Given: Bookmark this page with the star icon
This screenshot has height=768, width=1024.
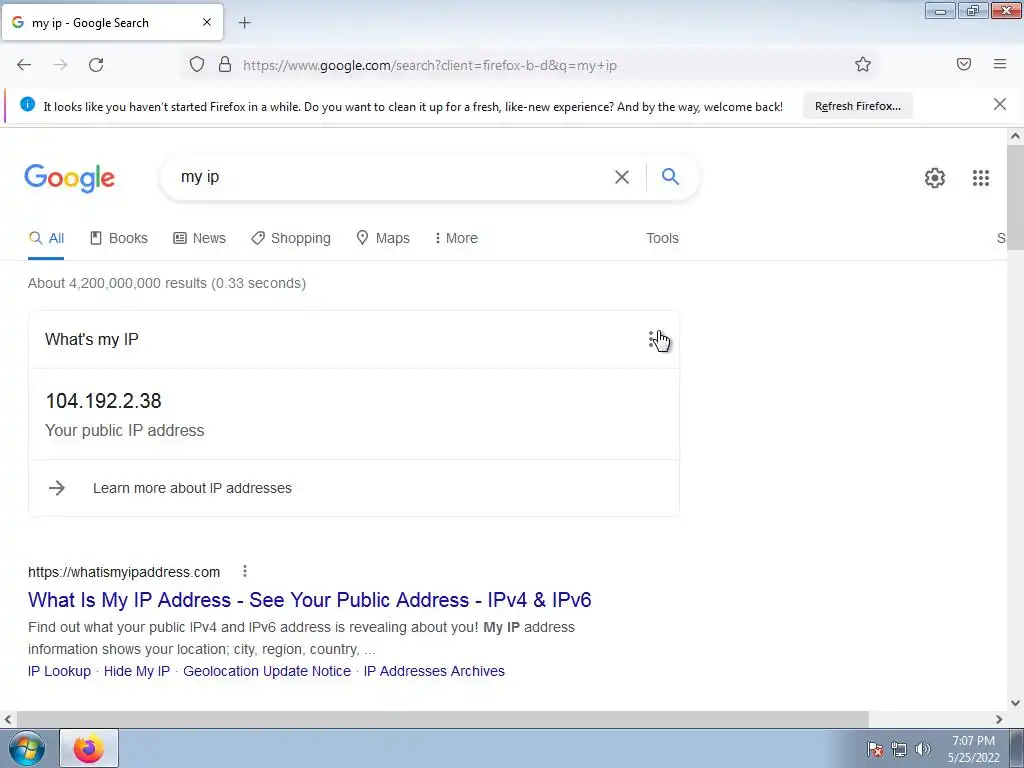Looking at the screenshot, I should (x=863, y=64).
